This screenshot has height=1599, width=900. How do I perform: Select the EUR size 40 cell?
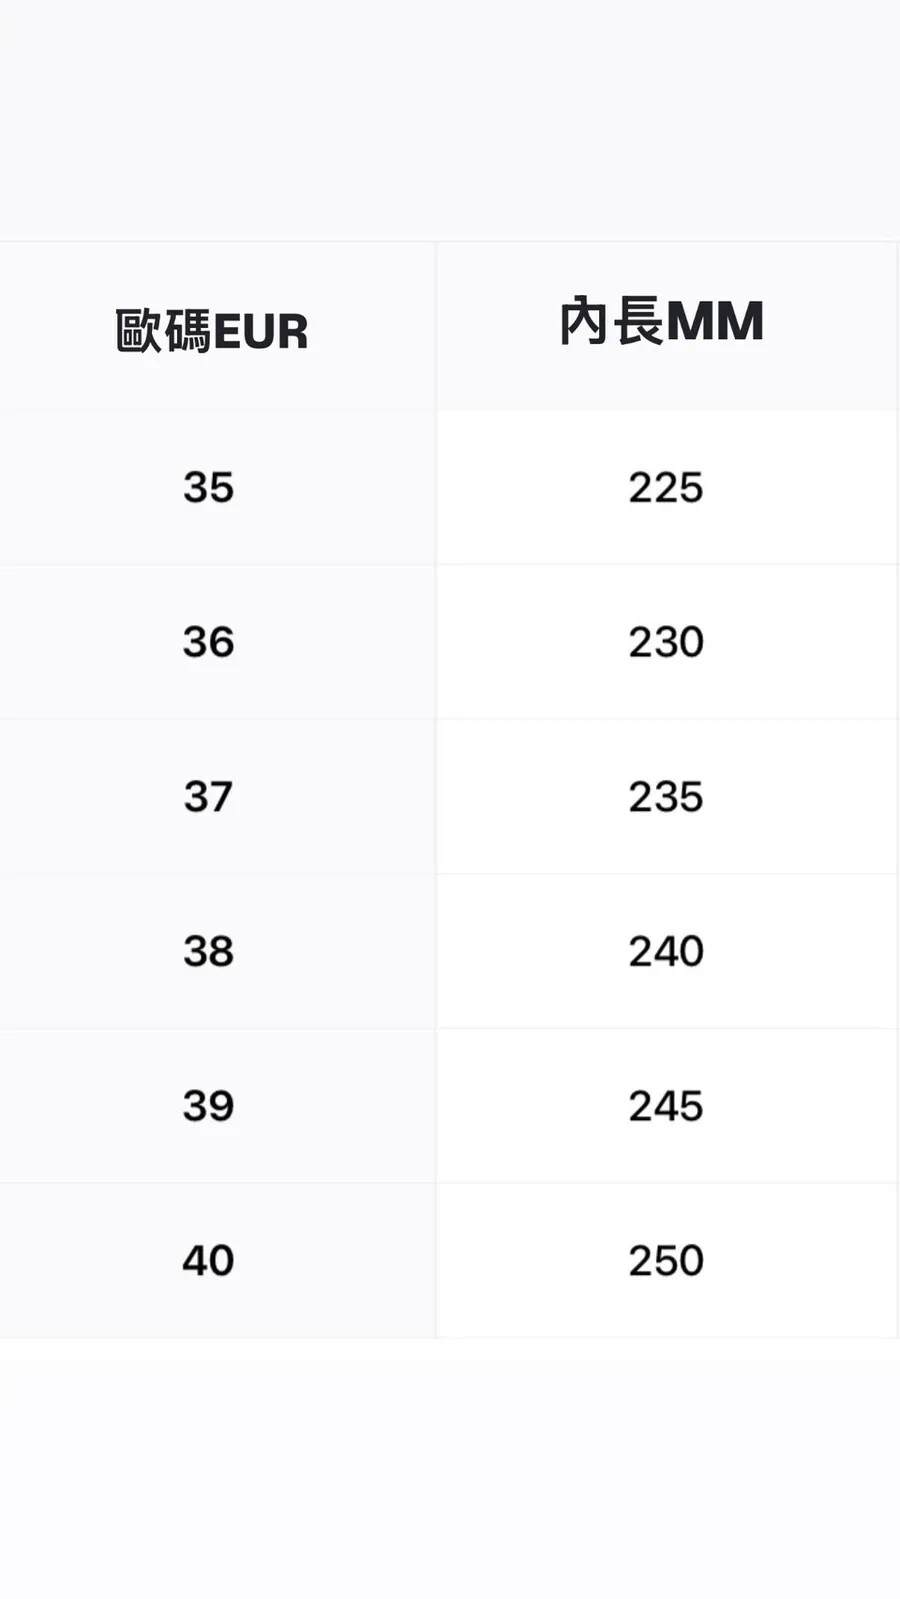tap(208, 1260)
